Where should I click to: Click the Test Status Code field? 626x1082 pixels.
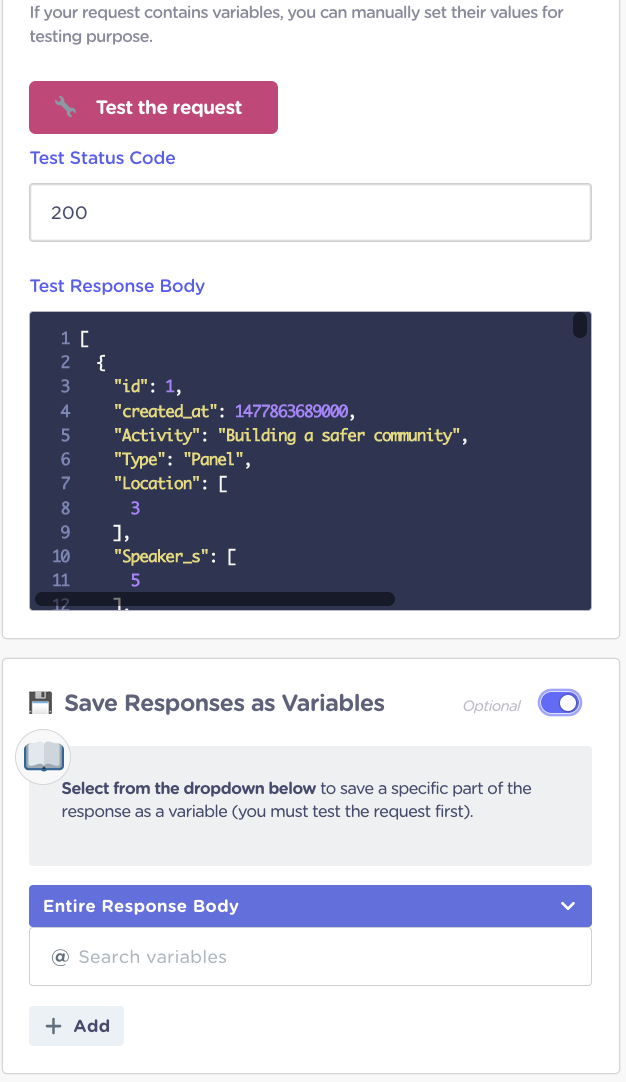point(311,213)
